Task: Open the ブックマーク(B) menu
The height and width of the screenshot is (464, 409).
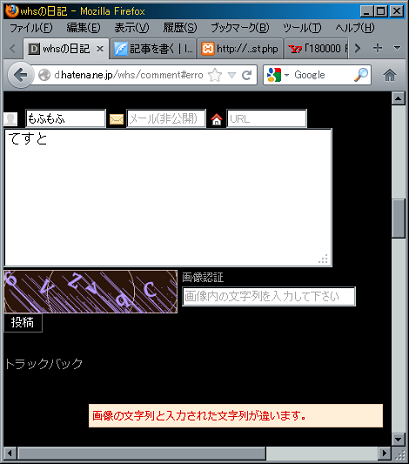Action: [240, 27]
